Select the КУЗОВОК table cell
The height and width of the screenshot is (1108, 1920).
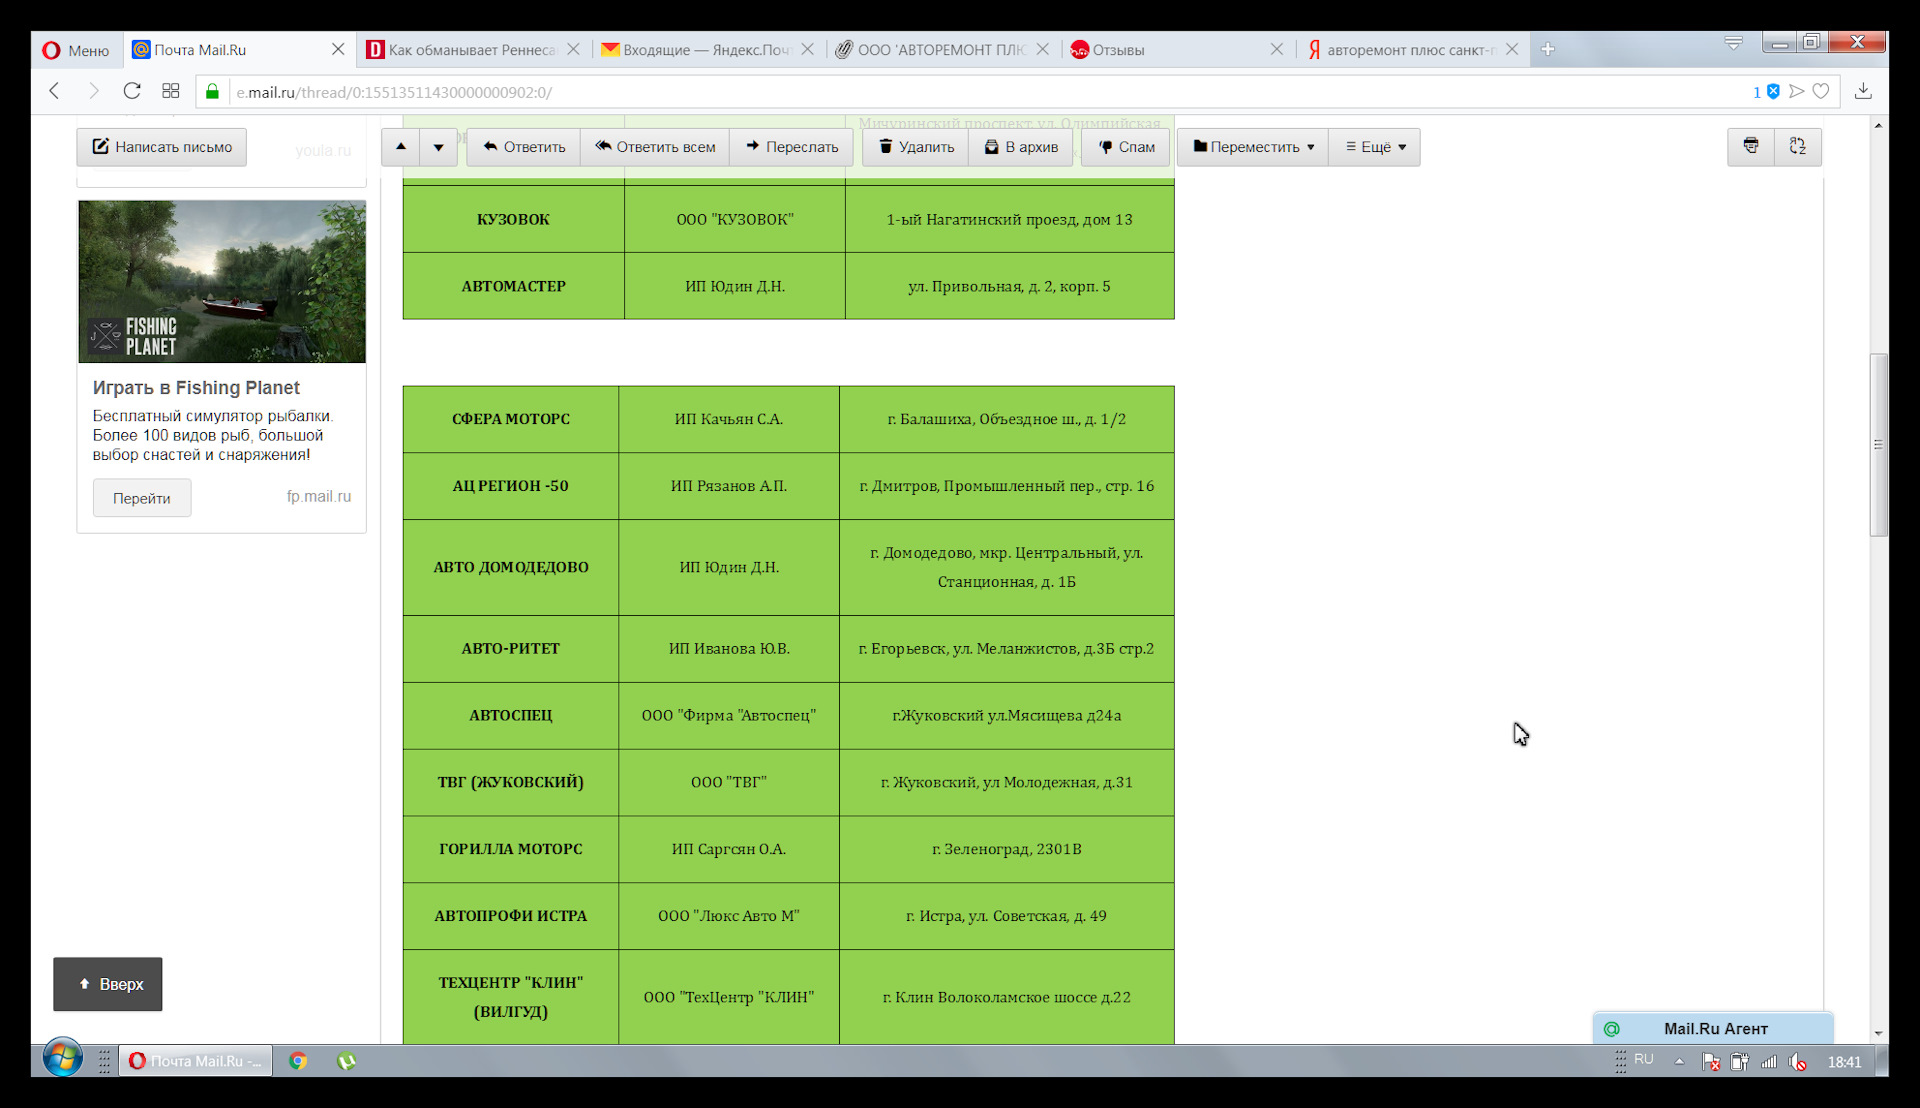coord(514,219)
